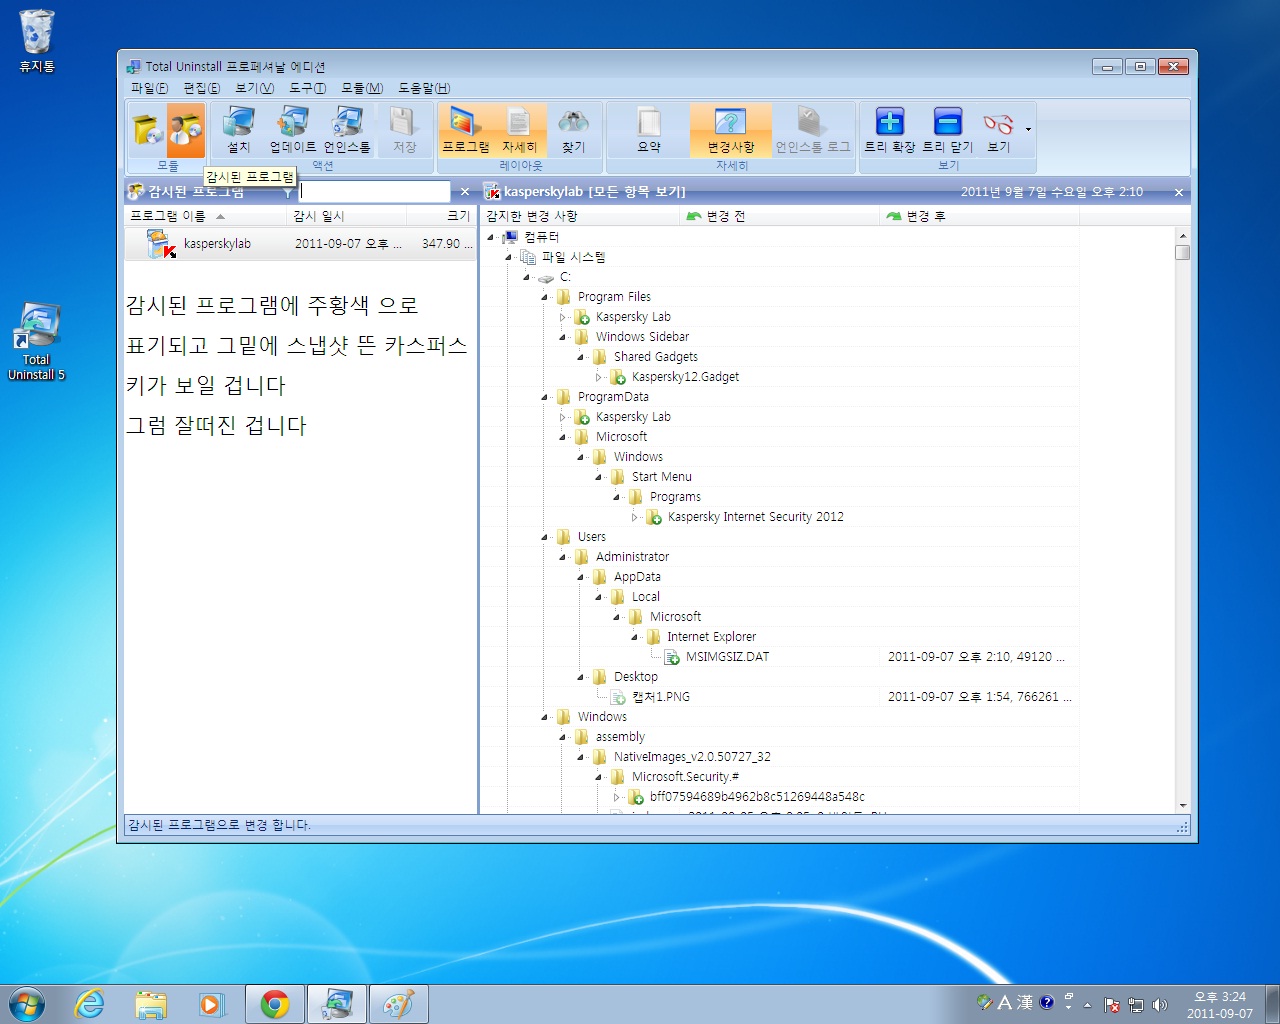
Task: Click the 업데이트 toolbar icon
Action: tap(292, 130)
